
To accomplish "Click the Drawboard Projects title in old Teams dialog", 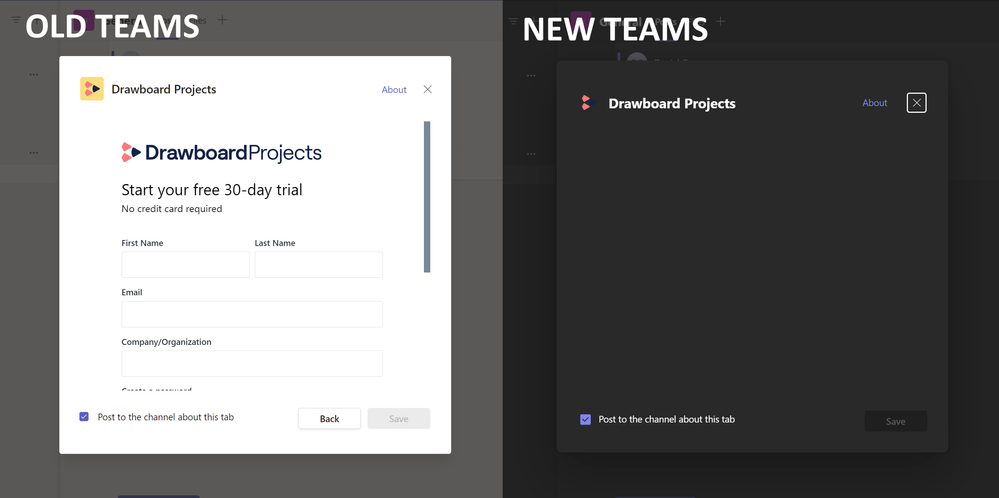I will (164, 89).
